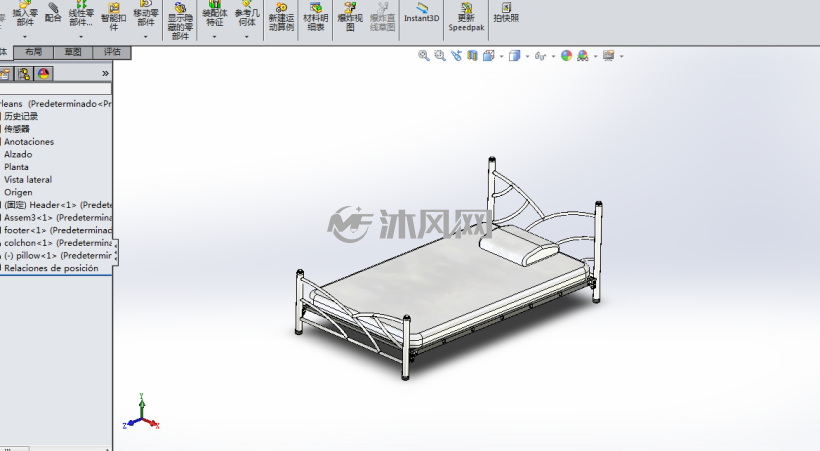
Task: Click Apply Scene icon
Action: click(583, 55)
